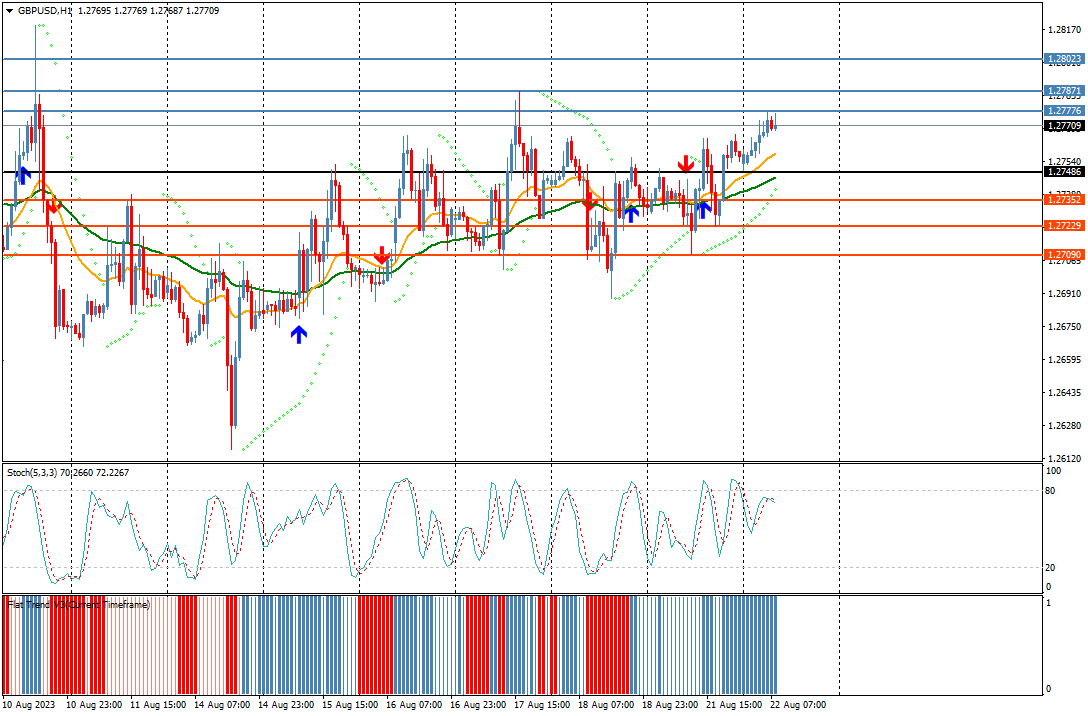Click the 18 Aug 23:00 time axis label
Screen dimensions: 1088x716
coord(670,705)
